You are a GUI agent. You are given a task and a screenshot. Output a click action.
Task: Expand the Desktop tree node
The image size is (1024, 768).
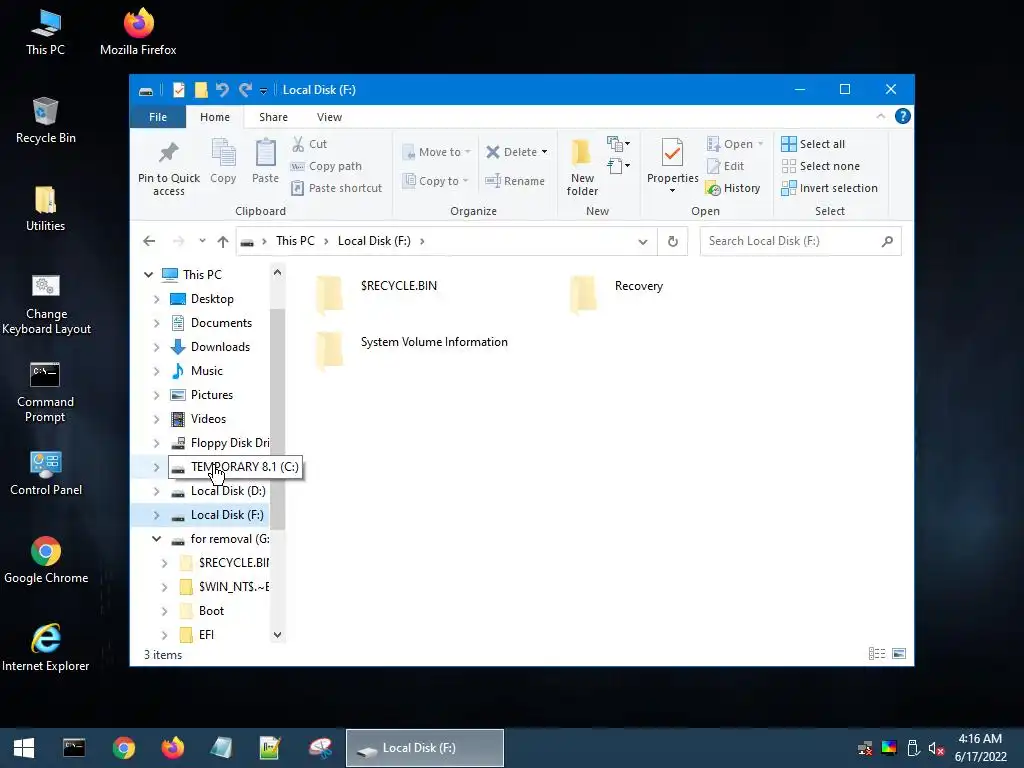pyautogui.click(x=156, y=298)
